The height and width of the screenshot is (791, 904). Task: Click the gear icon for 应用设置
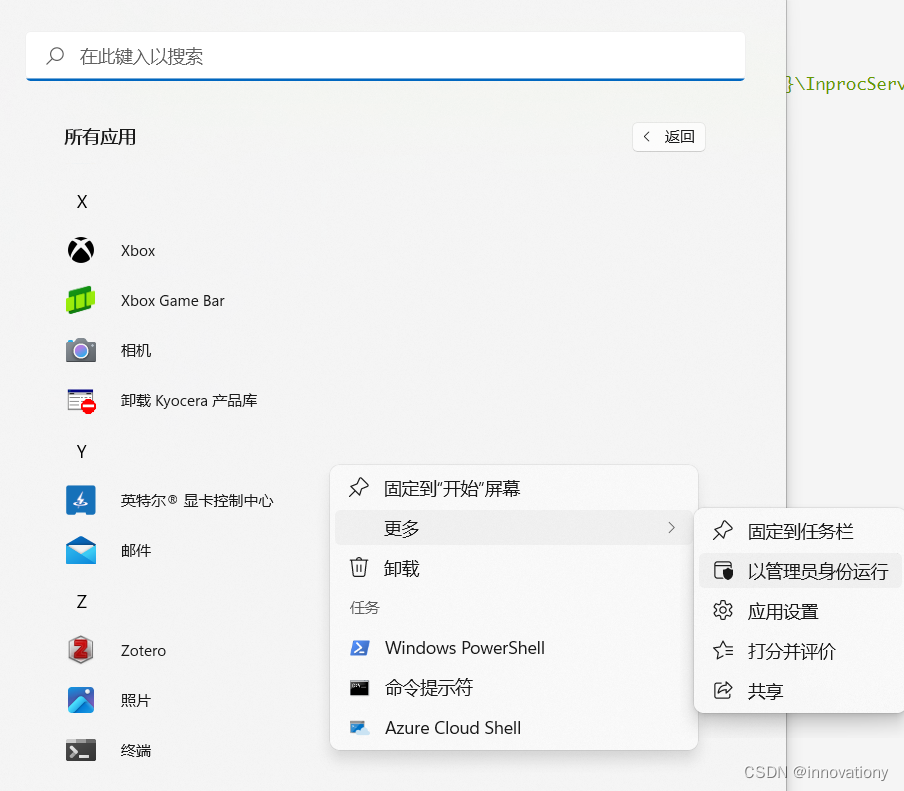(722, 611)
